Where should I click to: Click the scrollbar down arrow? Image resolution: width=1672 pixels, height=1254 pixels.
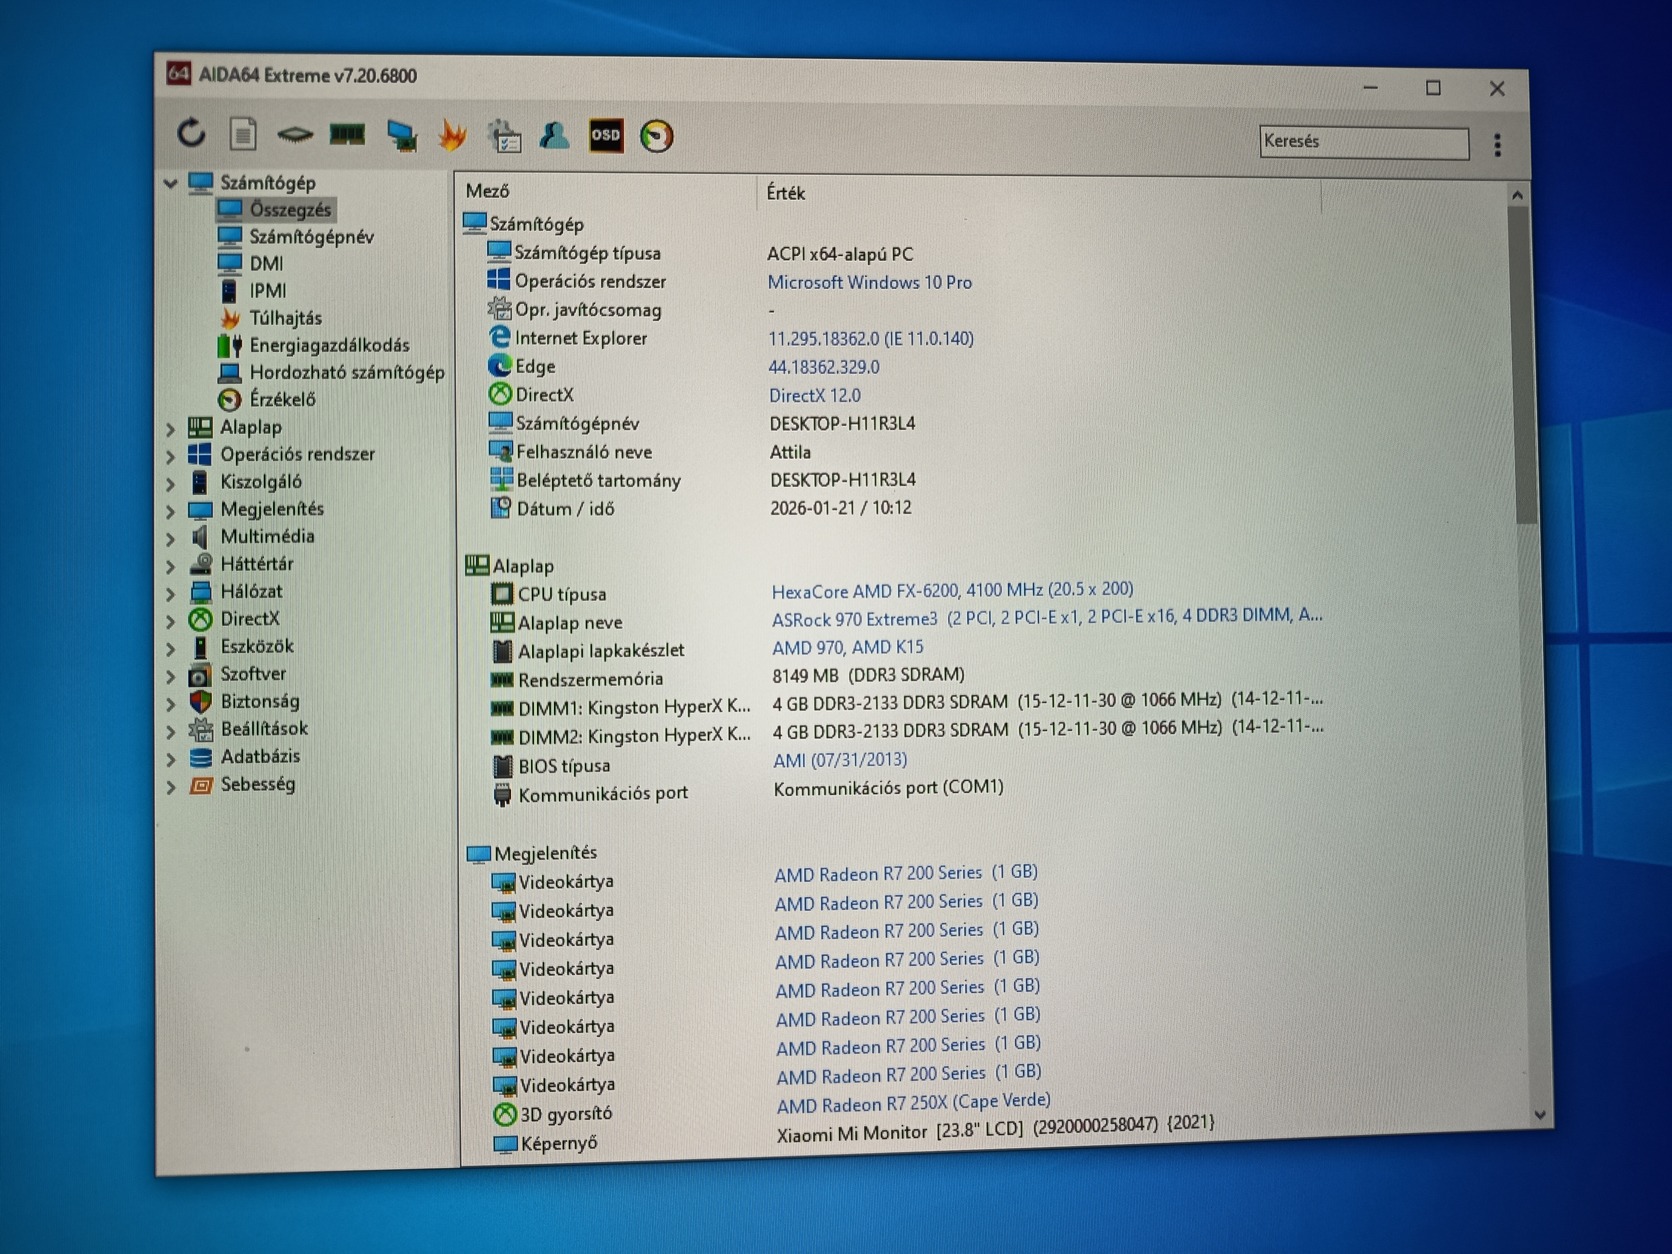coord(1539,1114)
